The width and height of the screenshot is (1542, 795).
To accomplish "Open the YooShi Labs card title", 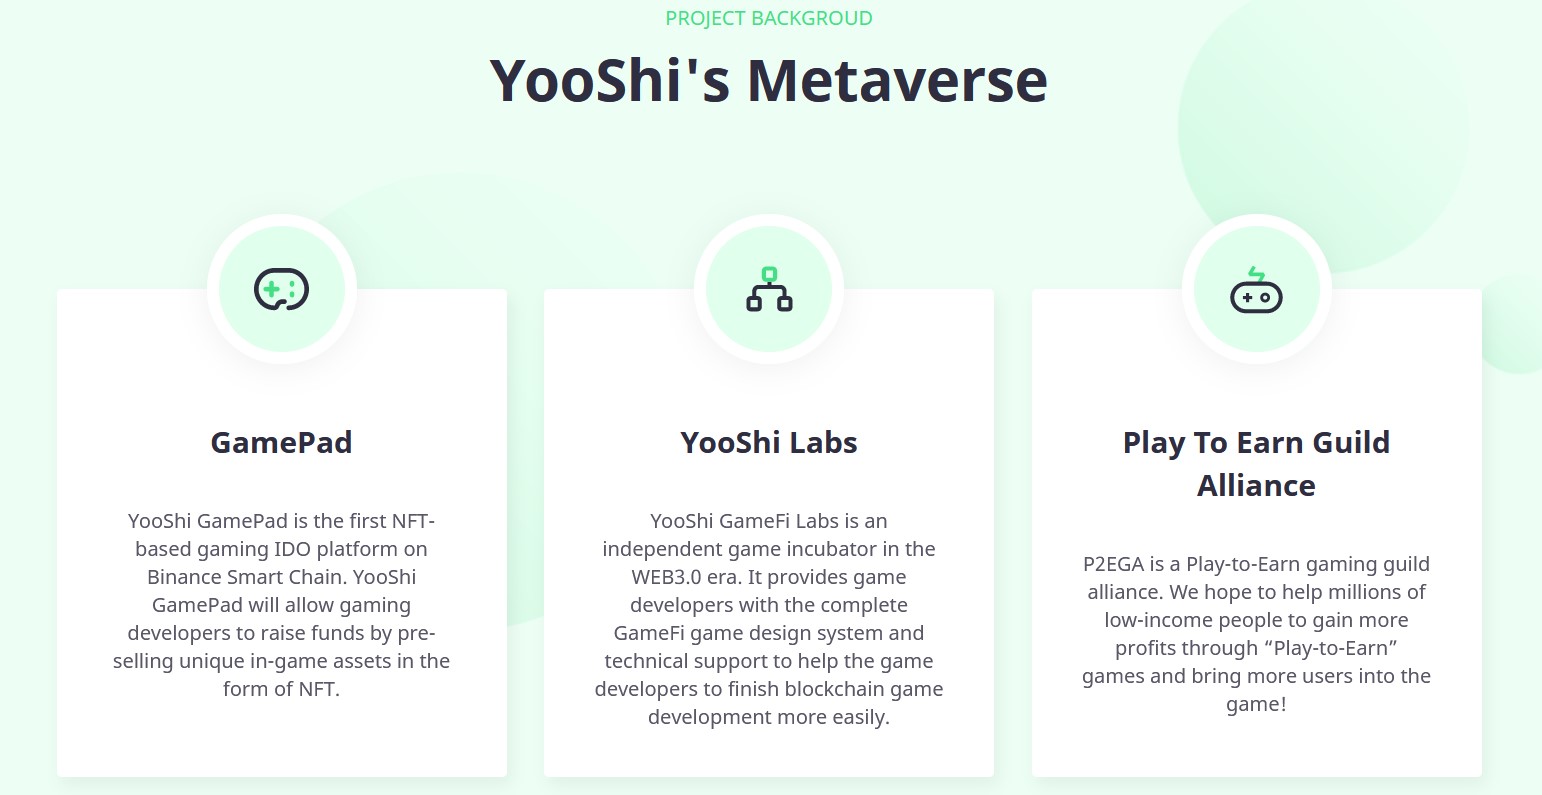I will [x=769, y=442].
